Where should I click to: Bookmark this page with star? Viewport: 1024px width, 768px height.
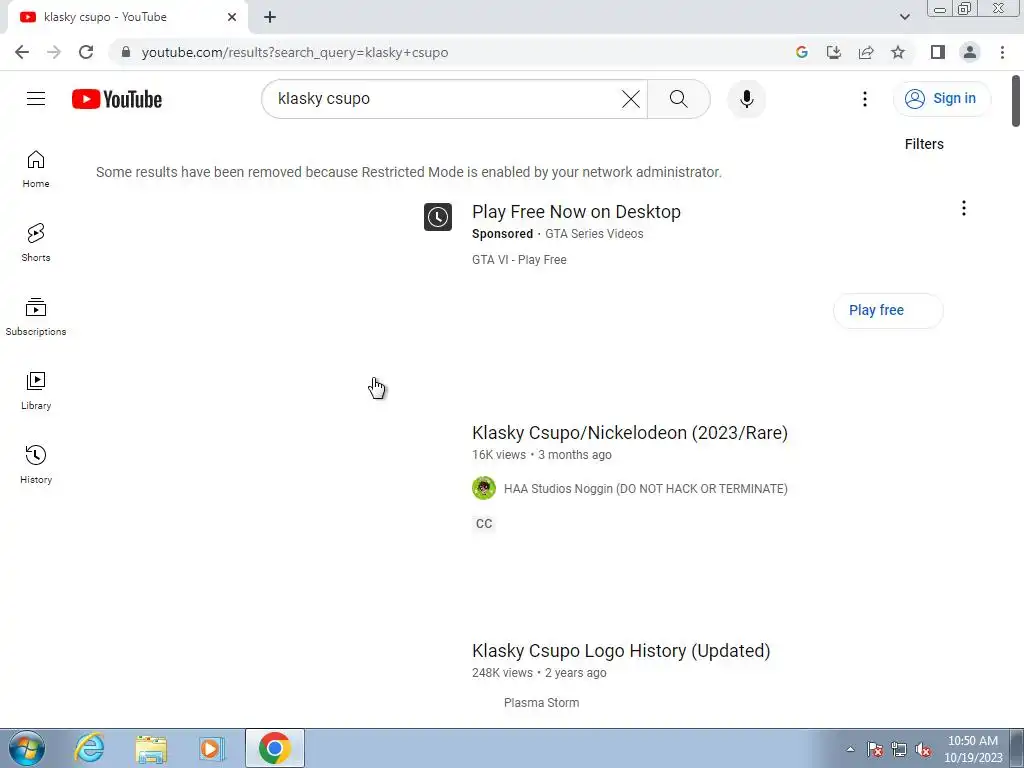coord(898,52)
